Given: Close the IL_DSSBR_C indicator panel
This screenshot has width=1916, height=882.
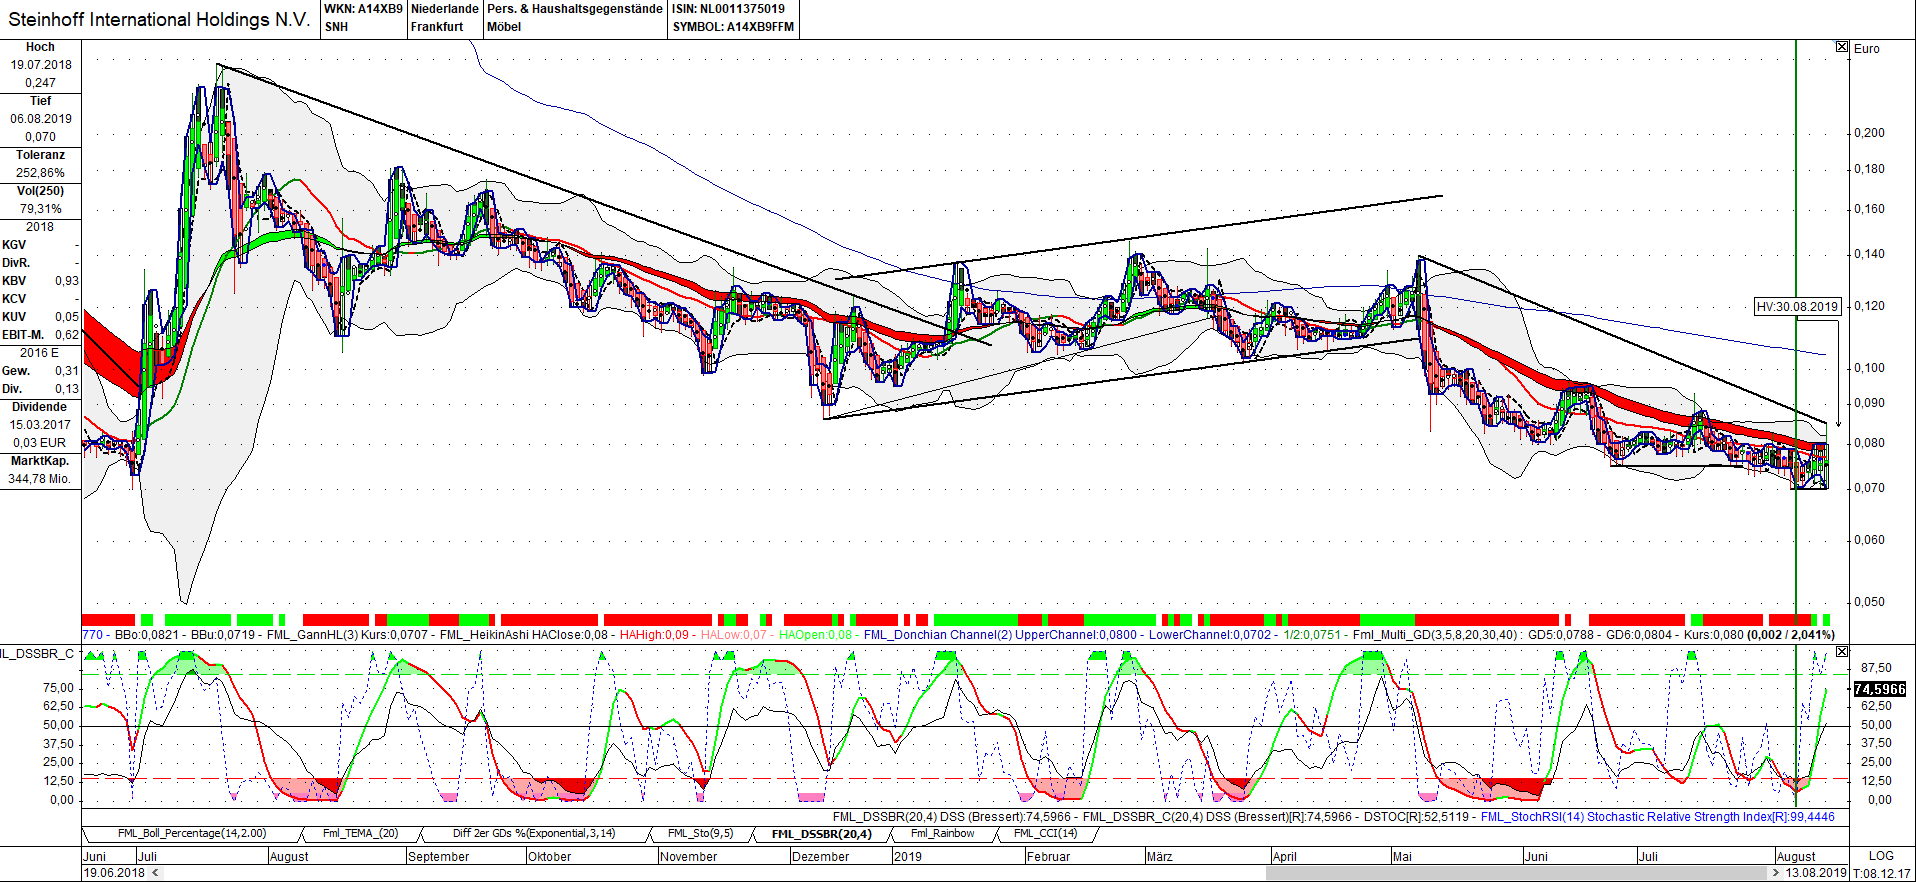Looking at the screenshot, I should [1842, 652].
